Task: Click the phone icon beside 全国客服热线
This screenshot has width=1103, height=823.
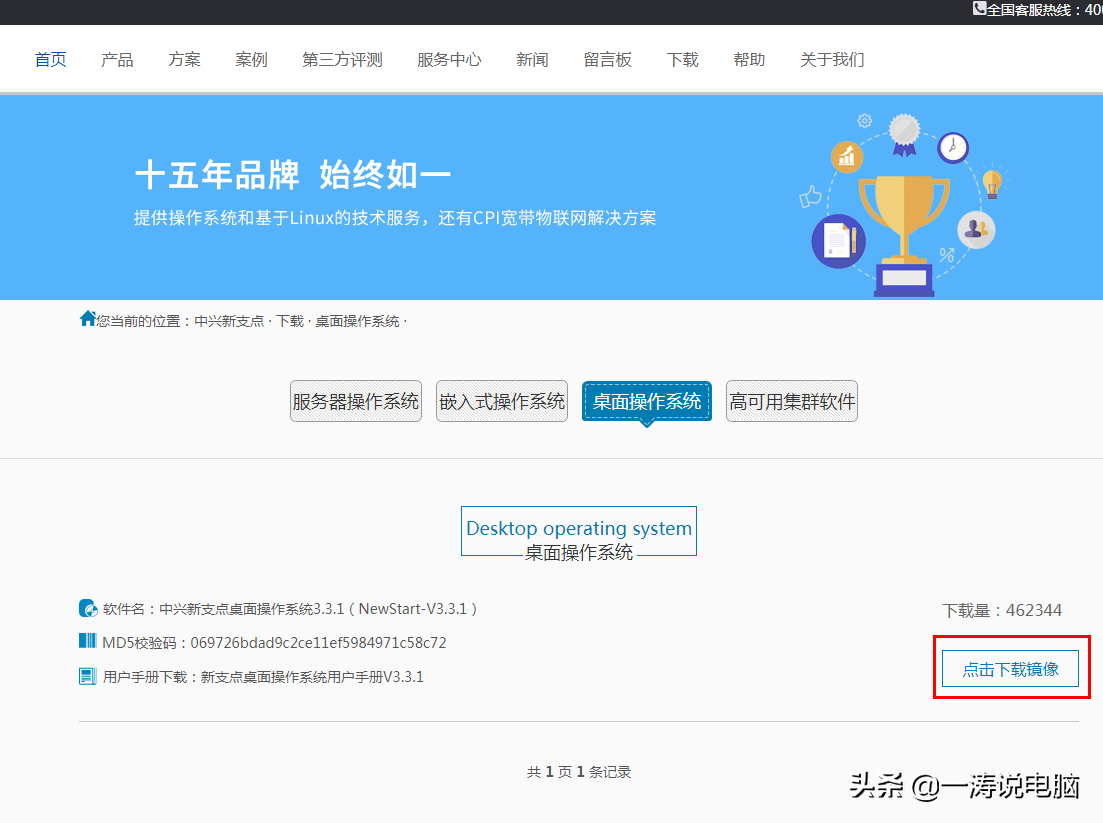Action: click(979, 8)
